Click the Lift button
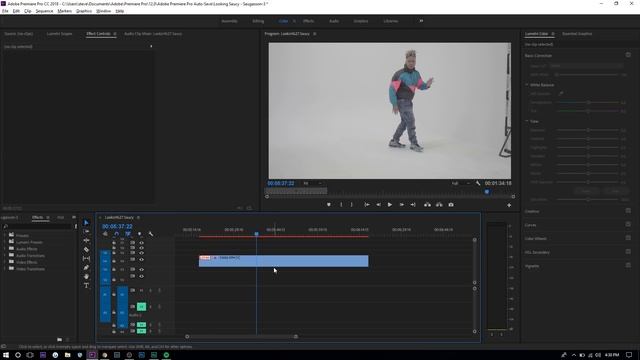Image resolution: width=640 pixels, height=360 pixels. click(427, 204)
